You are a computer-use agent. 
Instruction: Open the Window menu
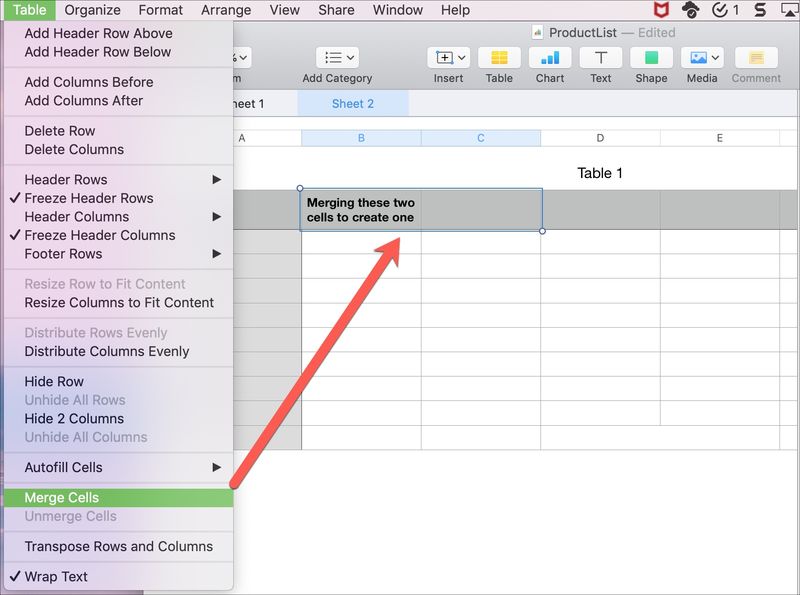[x=398, y=10]
